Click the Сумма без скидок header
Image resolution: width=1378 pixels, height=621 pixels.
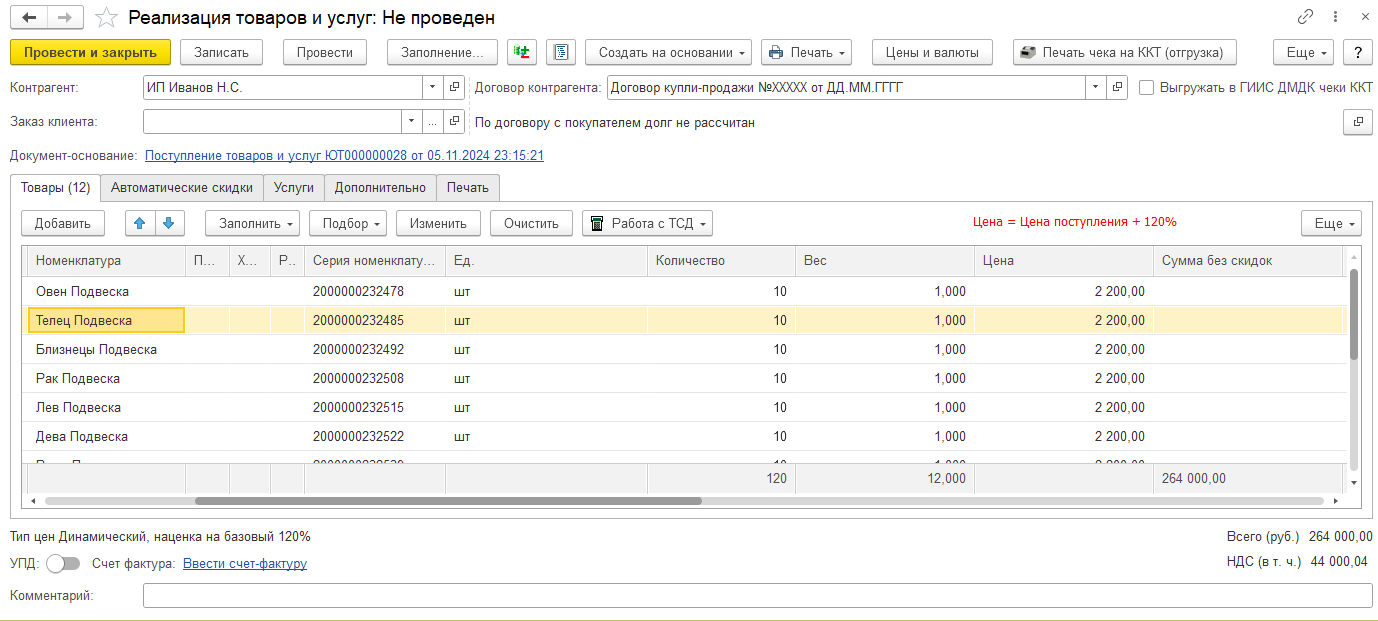coord(1247,260)
